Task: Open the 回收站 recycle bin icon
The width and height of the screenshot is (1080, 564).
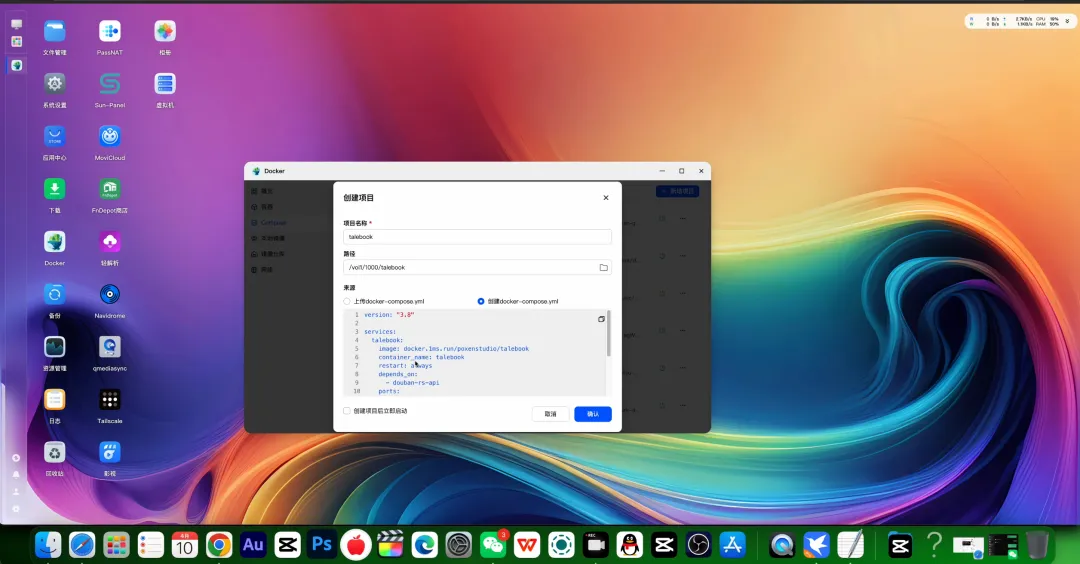Action: (x=54, y=452)
